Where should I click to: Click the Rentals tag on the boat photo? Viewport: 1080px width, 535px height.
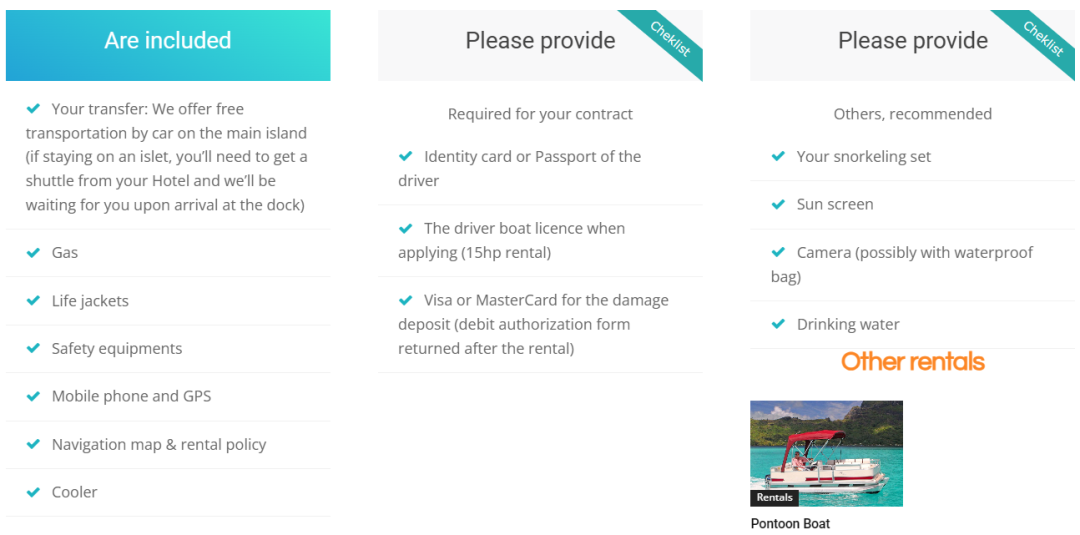coord(774,498)
